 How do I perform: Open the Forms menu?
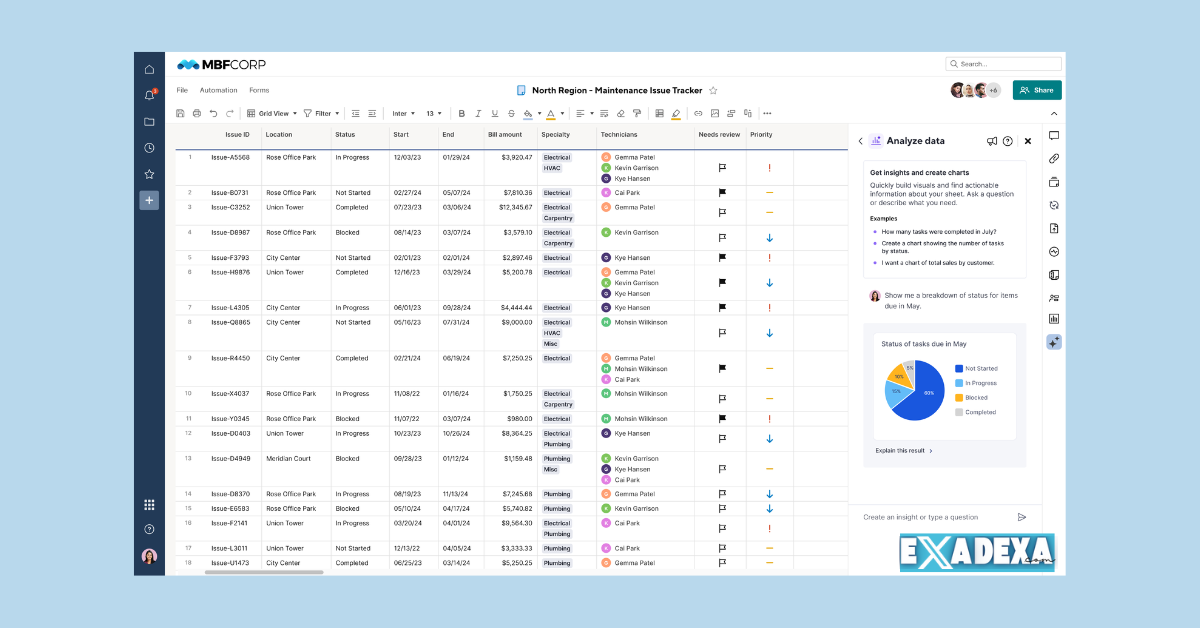pyautogui.click(x=258, y=90)
